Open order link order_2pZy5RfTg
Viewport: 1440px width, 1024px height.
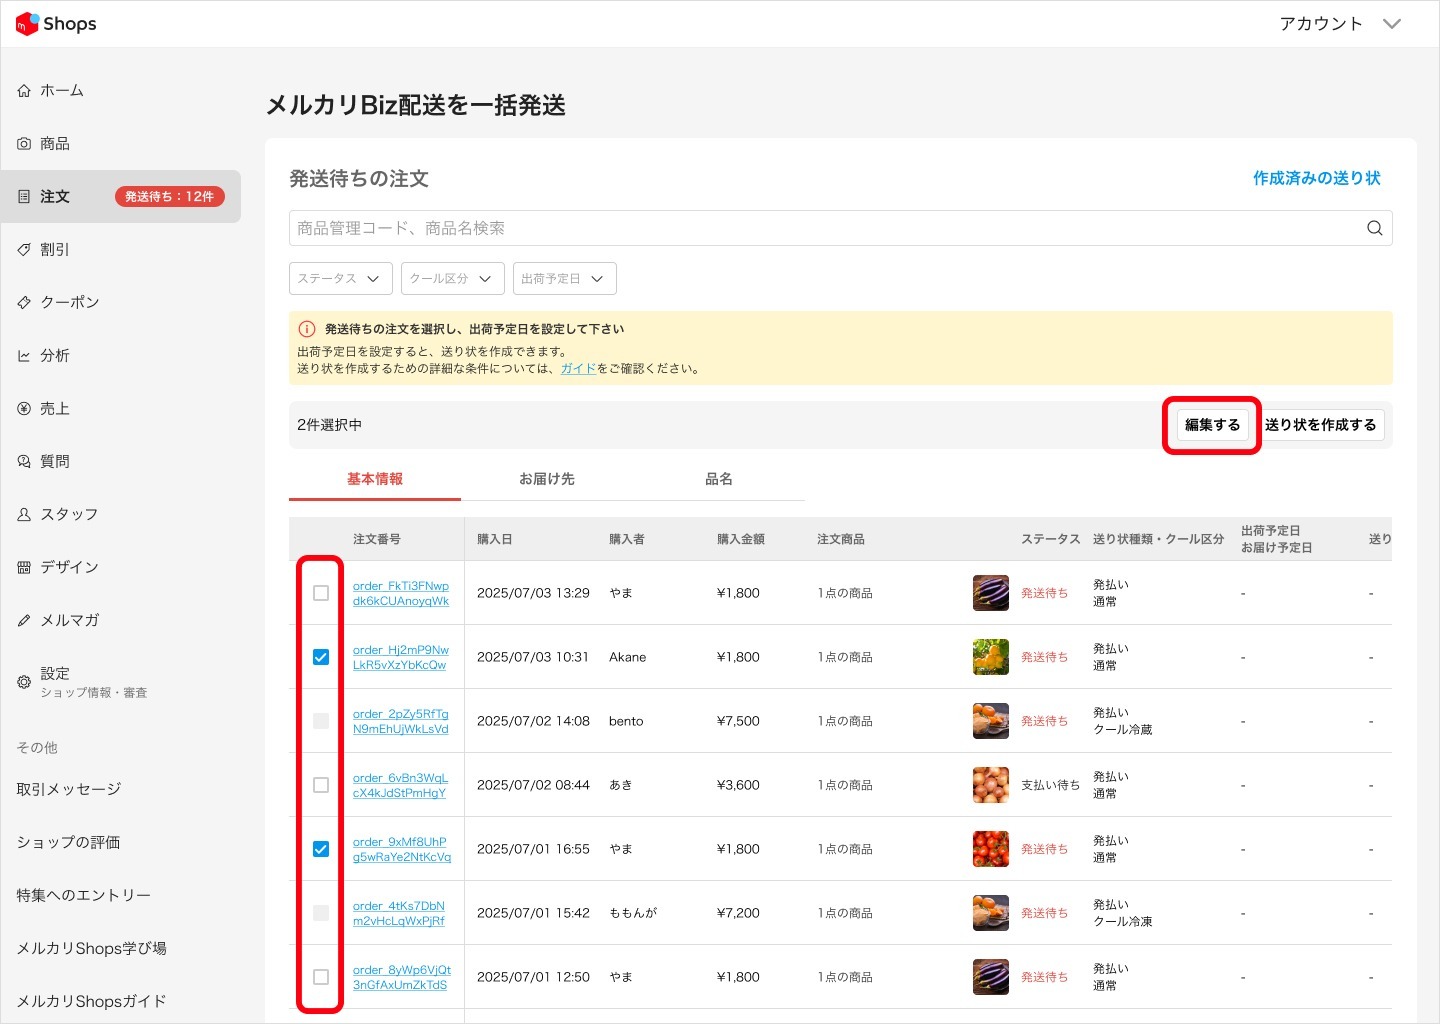401,721
